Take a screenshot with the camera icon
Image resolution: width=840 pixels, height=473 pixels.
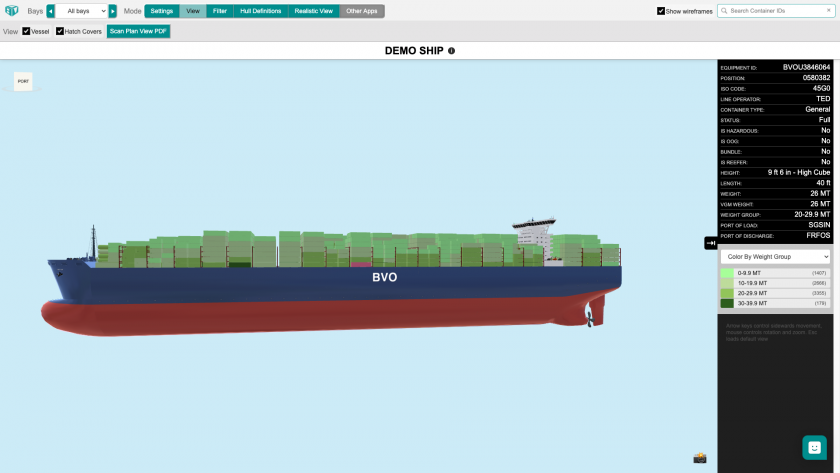700,458
